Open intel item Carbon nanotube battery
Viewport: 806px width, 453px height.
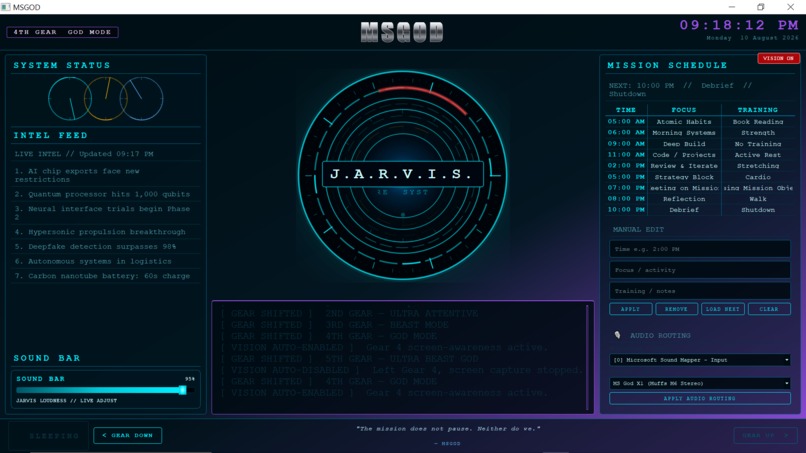(106, 276)
